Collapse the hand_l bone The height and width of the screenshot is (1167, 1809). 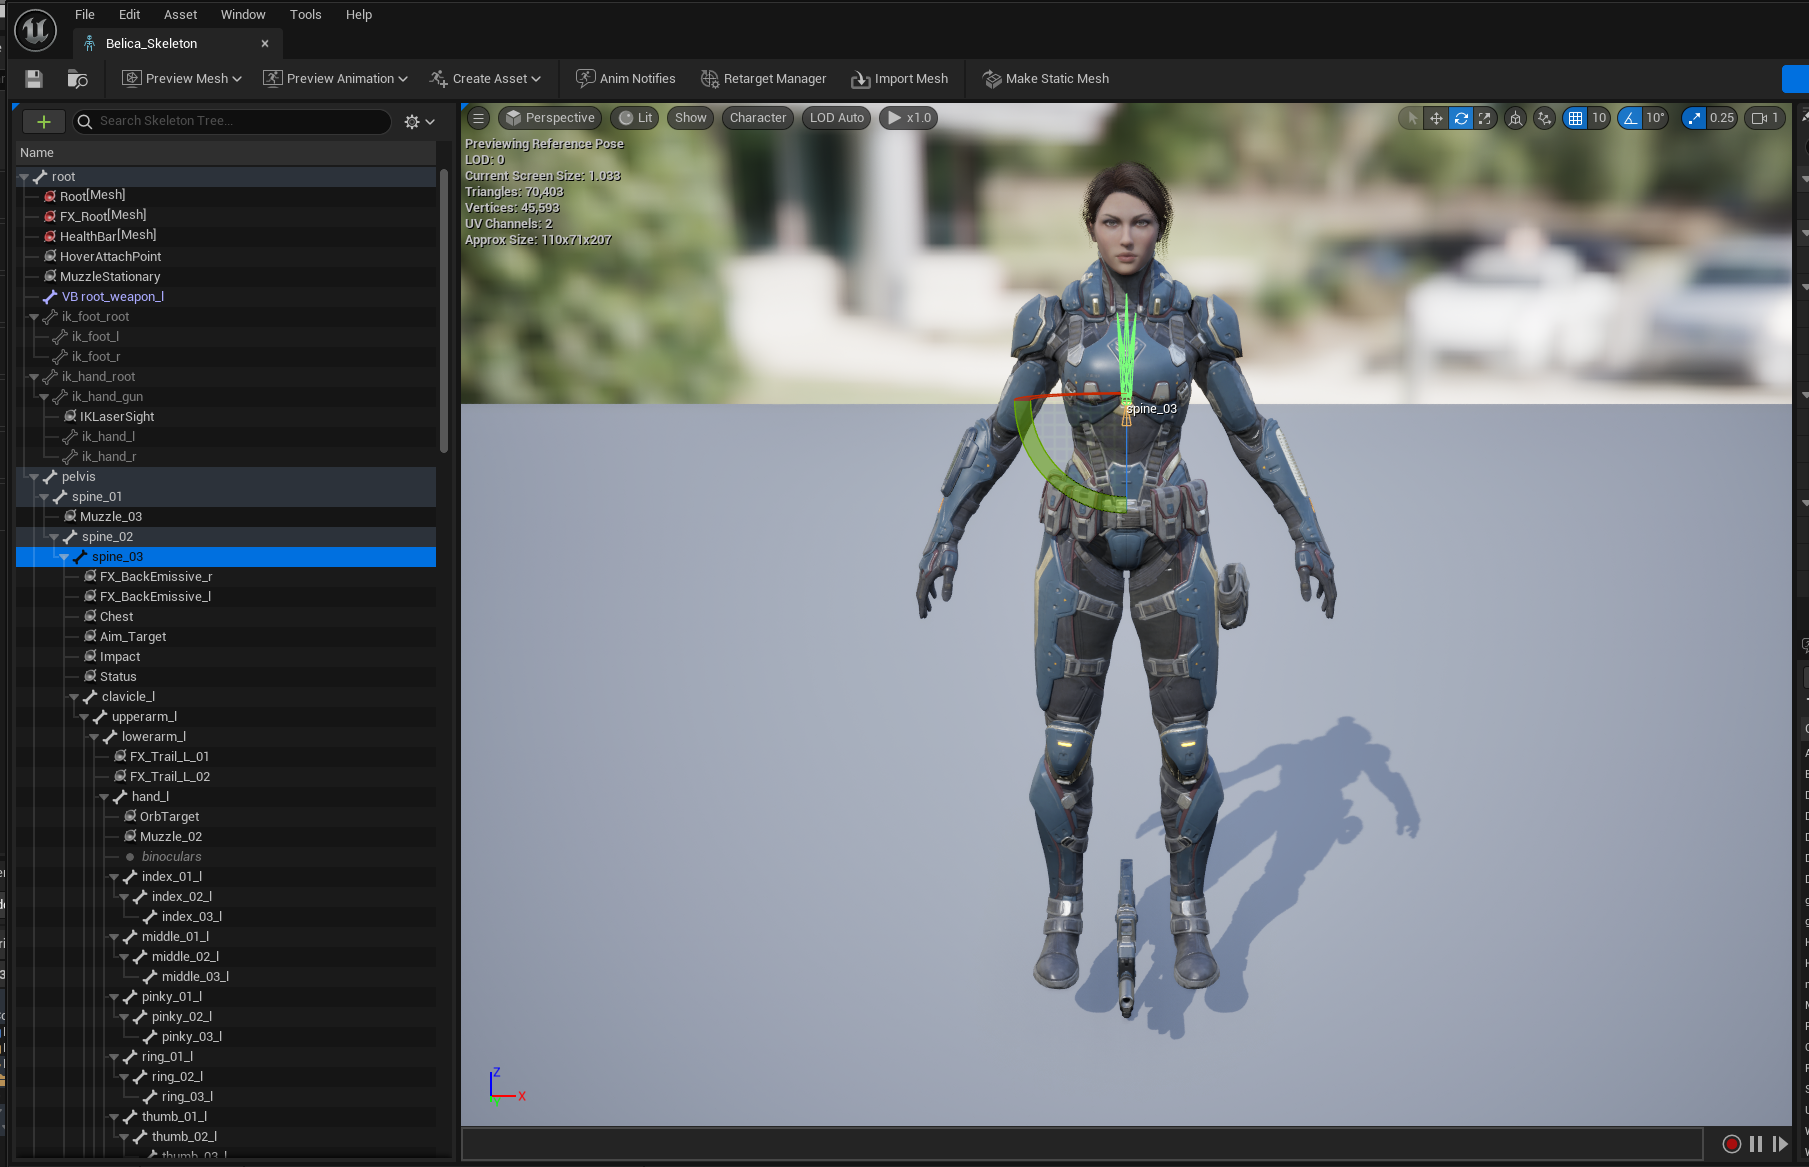click(x=104, y=797)
